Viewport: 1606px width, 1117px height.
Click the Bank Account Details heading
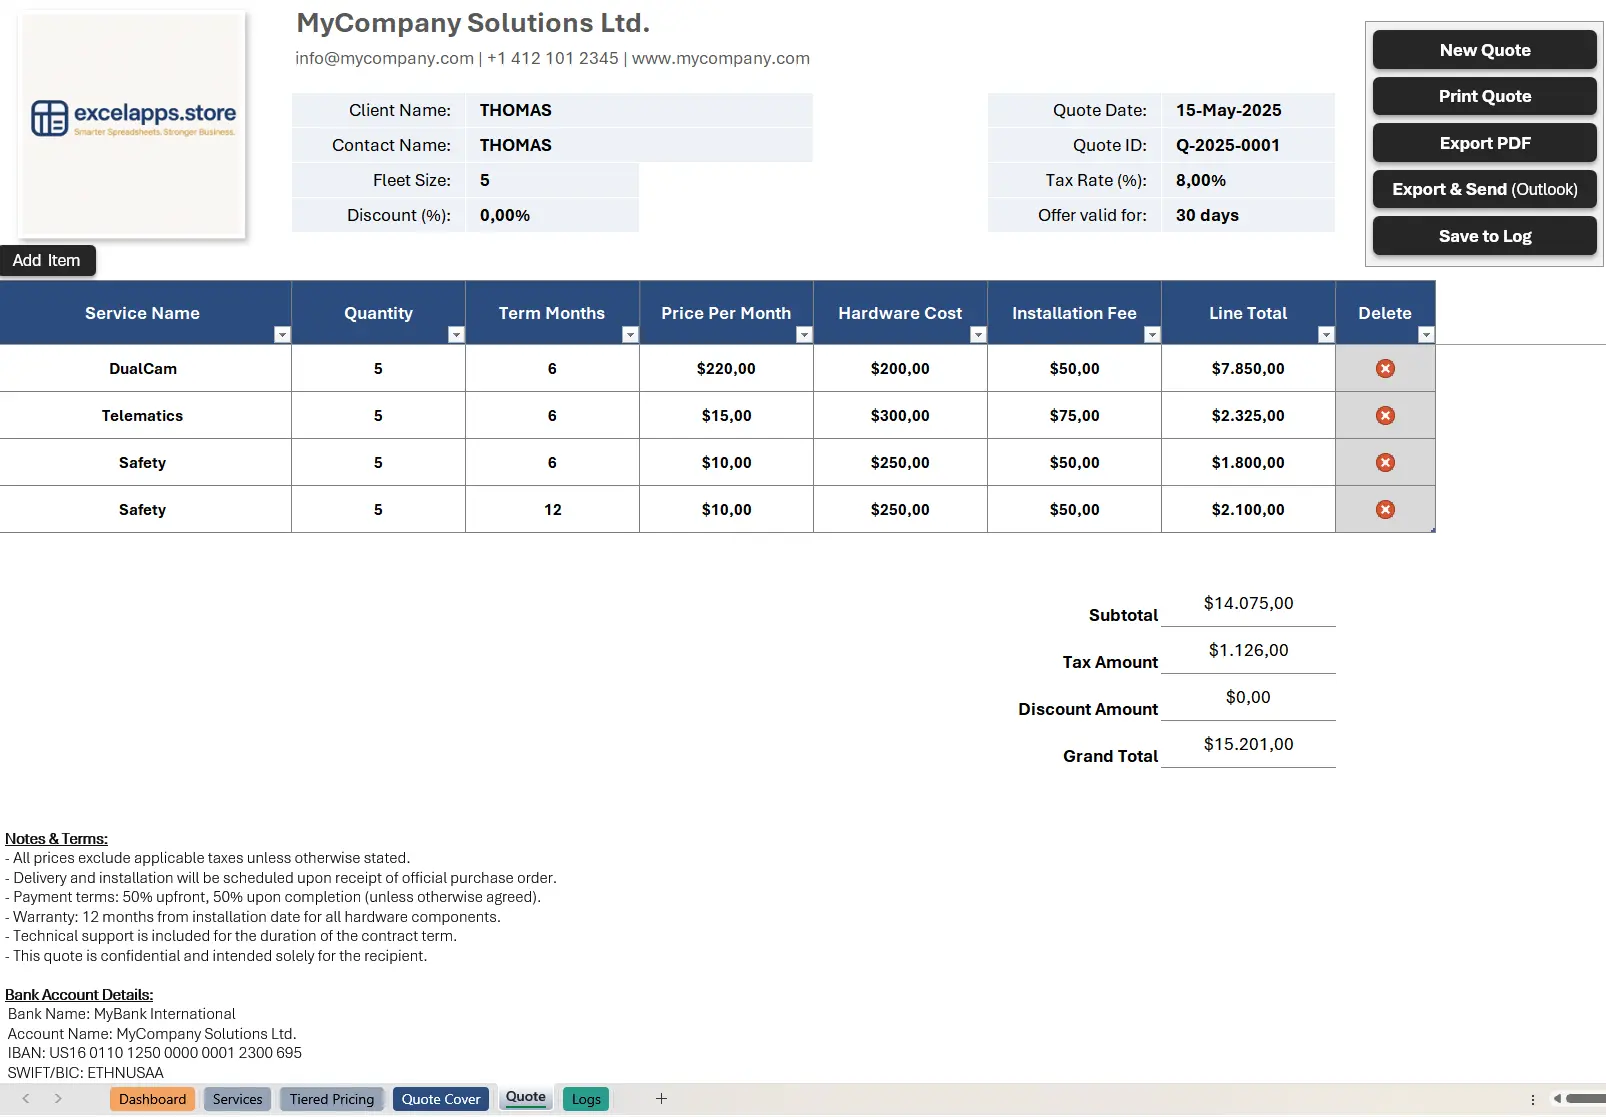click(x=79, y=995)
